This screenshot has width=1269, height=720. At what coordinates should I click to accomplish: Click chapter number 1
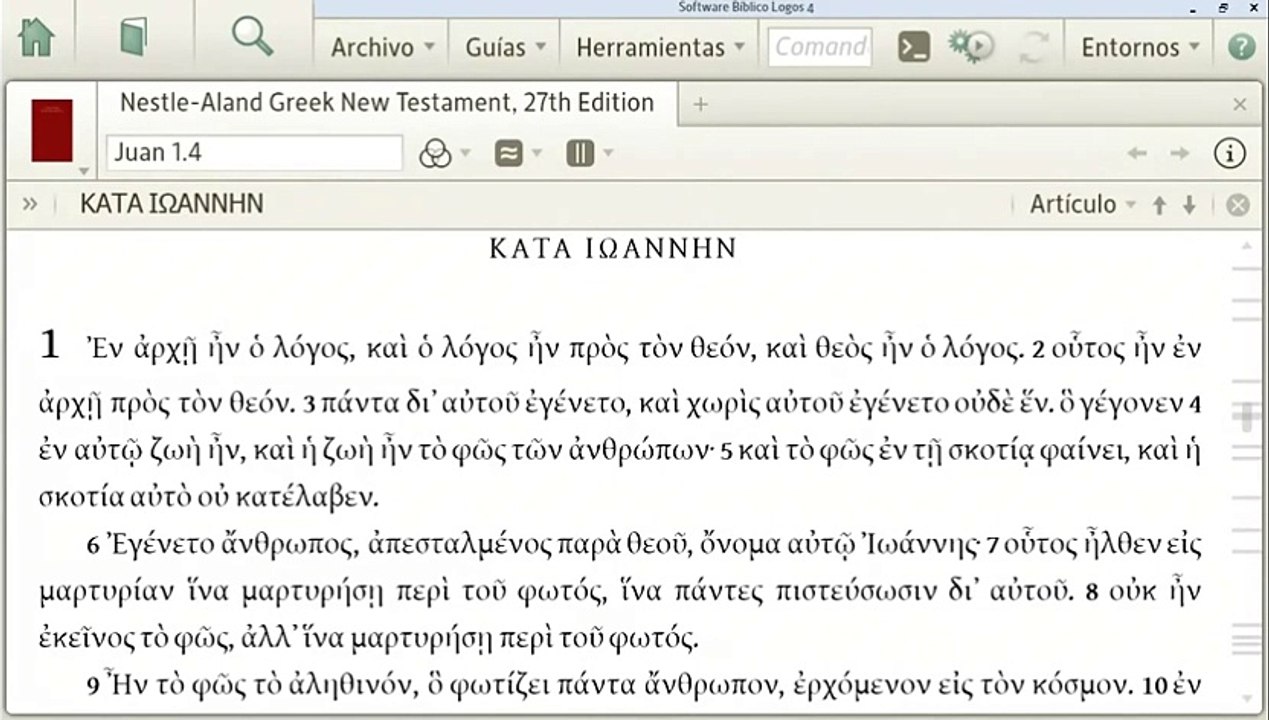tap(51, 346)
